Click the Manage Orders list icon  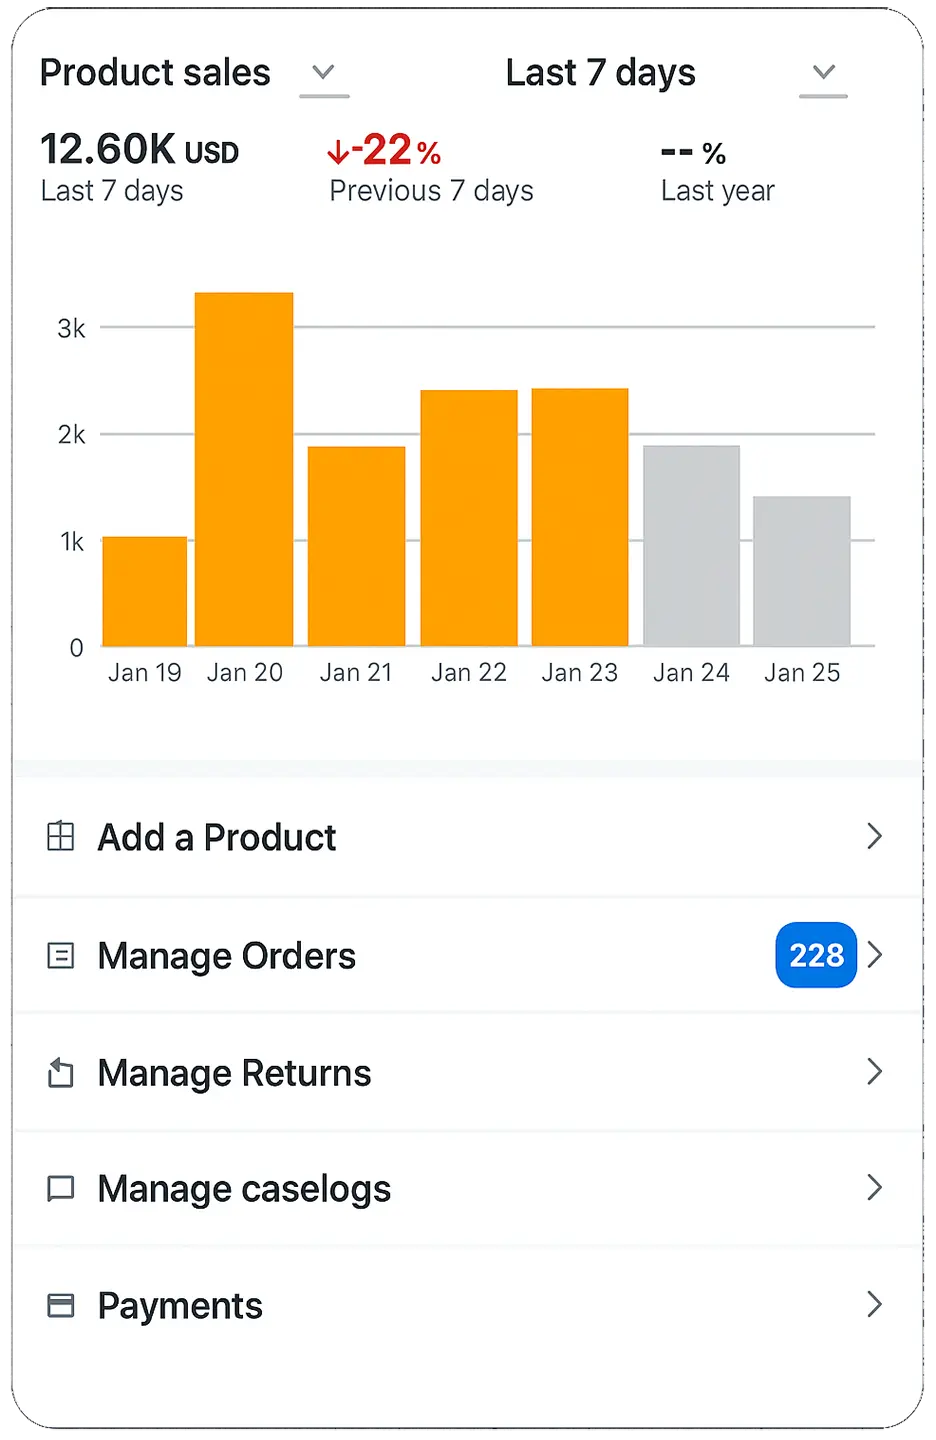(61, 956)
